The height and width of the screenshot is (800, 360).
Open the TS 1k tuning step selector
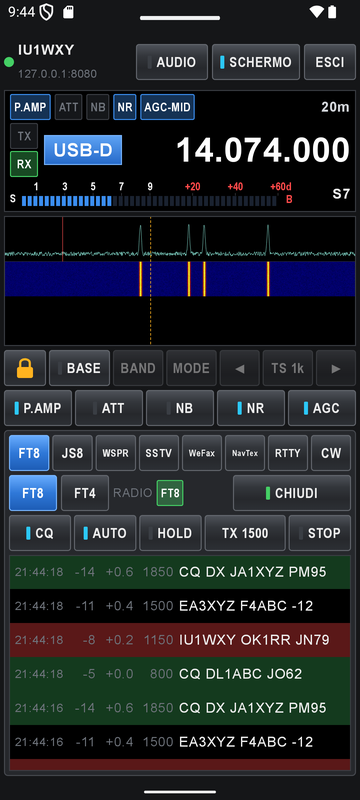tap(288, 368)
